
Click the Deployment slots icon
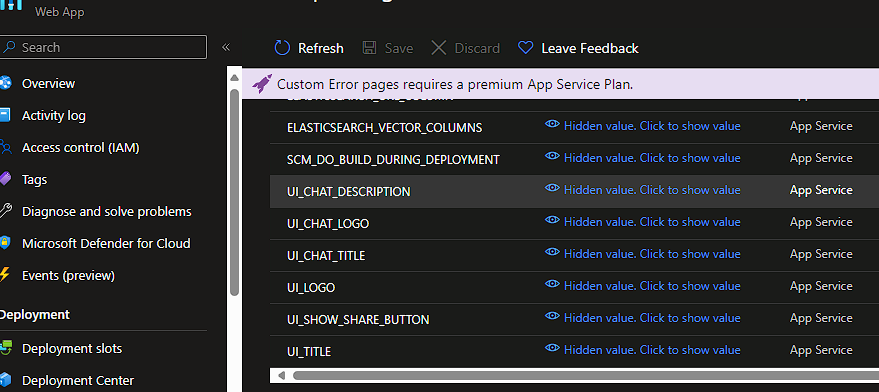[x=6, y=348]
